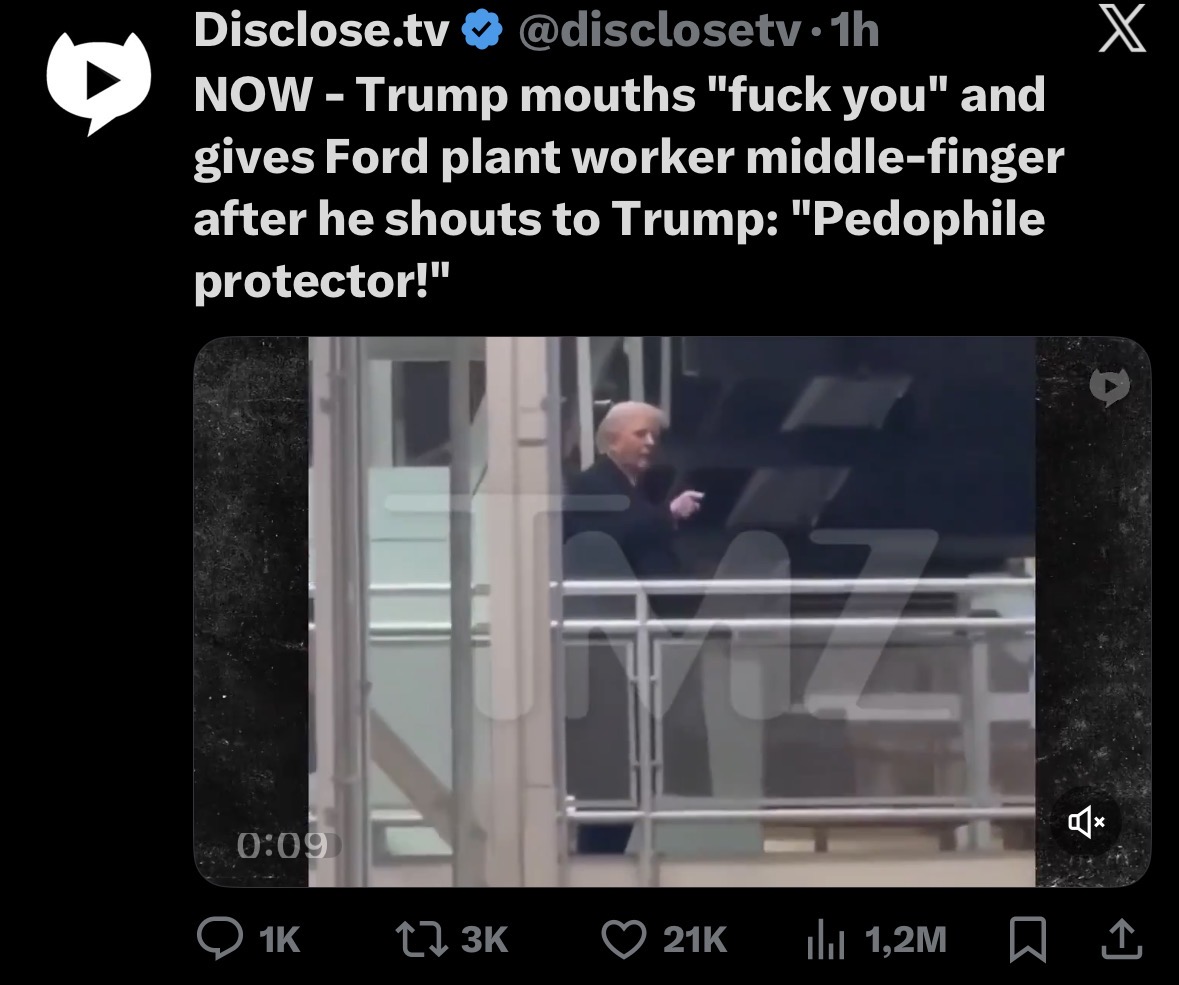Play the TMZ video thumbnail
Viewport: 1179px width, 985px height.
(x=671, y=611)
